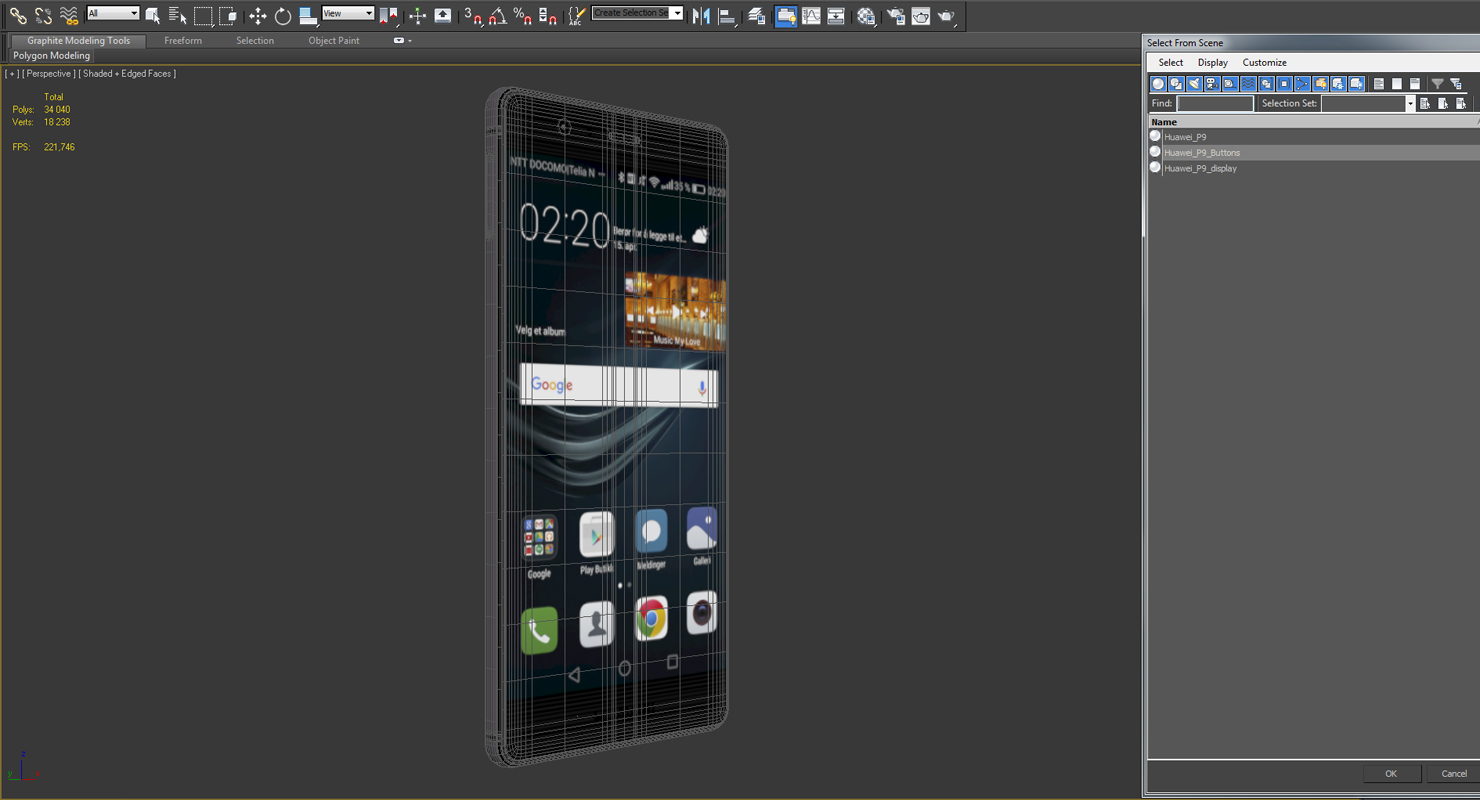Click the Render Production teapot
Screen dimensions: 1480x800
pyautogui.click(x=946, y=15)
